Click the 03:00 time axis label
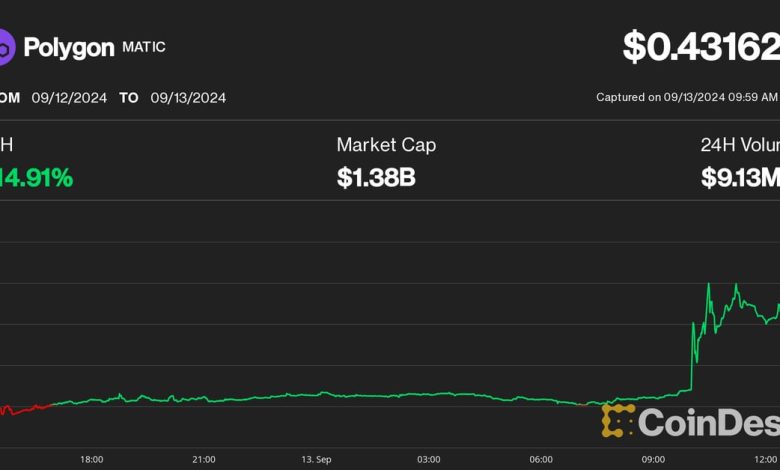Image resolution: width=780 pixels, height=470 pixels. point(428,459)
